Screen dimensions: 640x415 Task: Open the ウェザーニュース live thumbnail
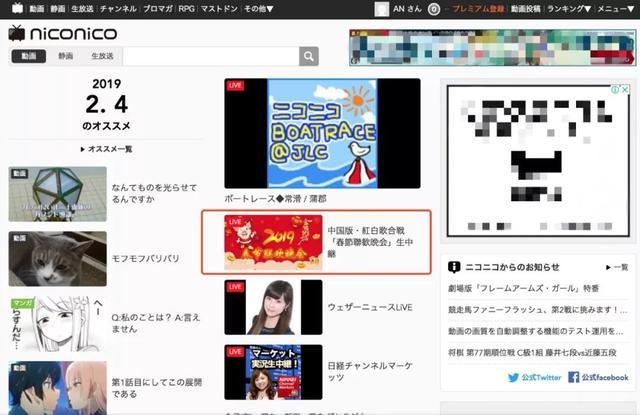[273, 307]
